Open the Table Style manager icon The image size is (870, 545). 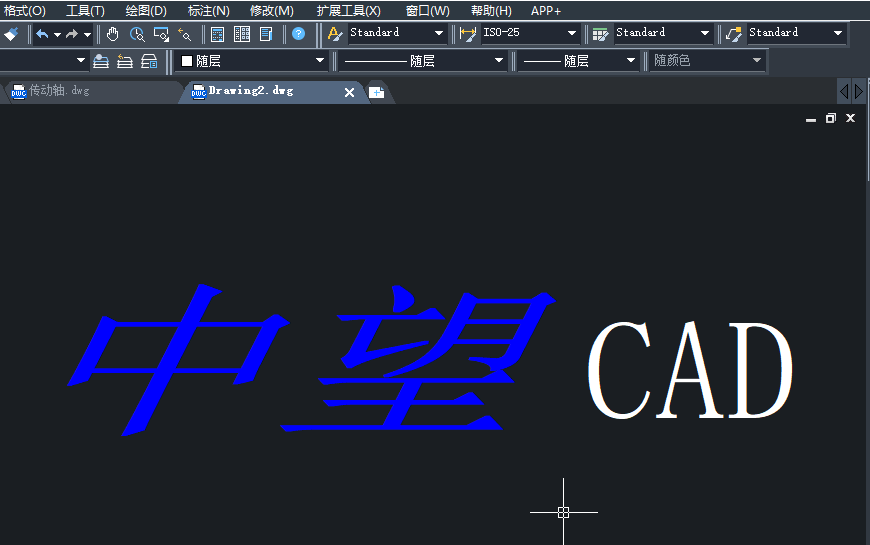(600, 34)
